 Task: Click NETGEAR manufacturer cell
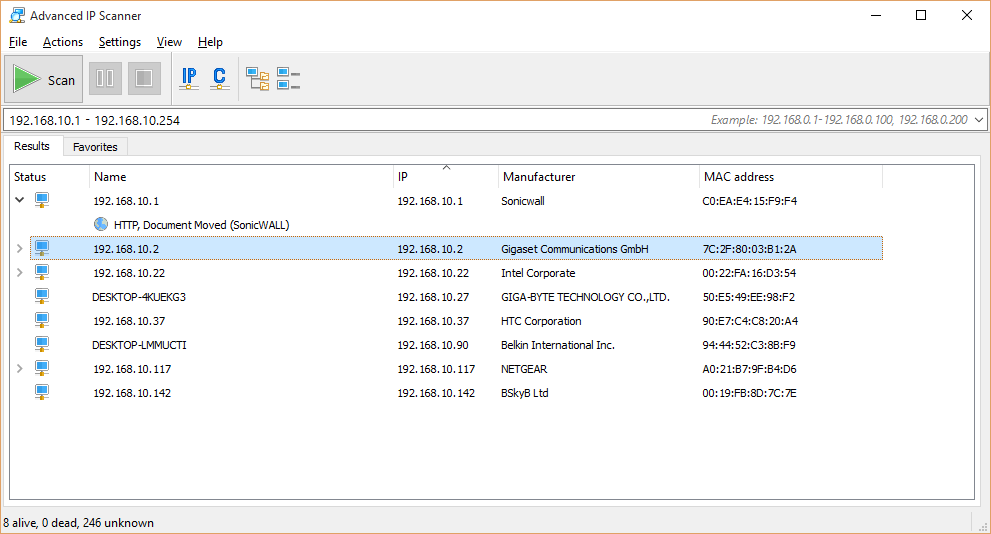pos(524,369)
